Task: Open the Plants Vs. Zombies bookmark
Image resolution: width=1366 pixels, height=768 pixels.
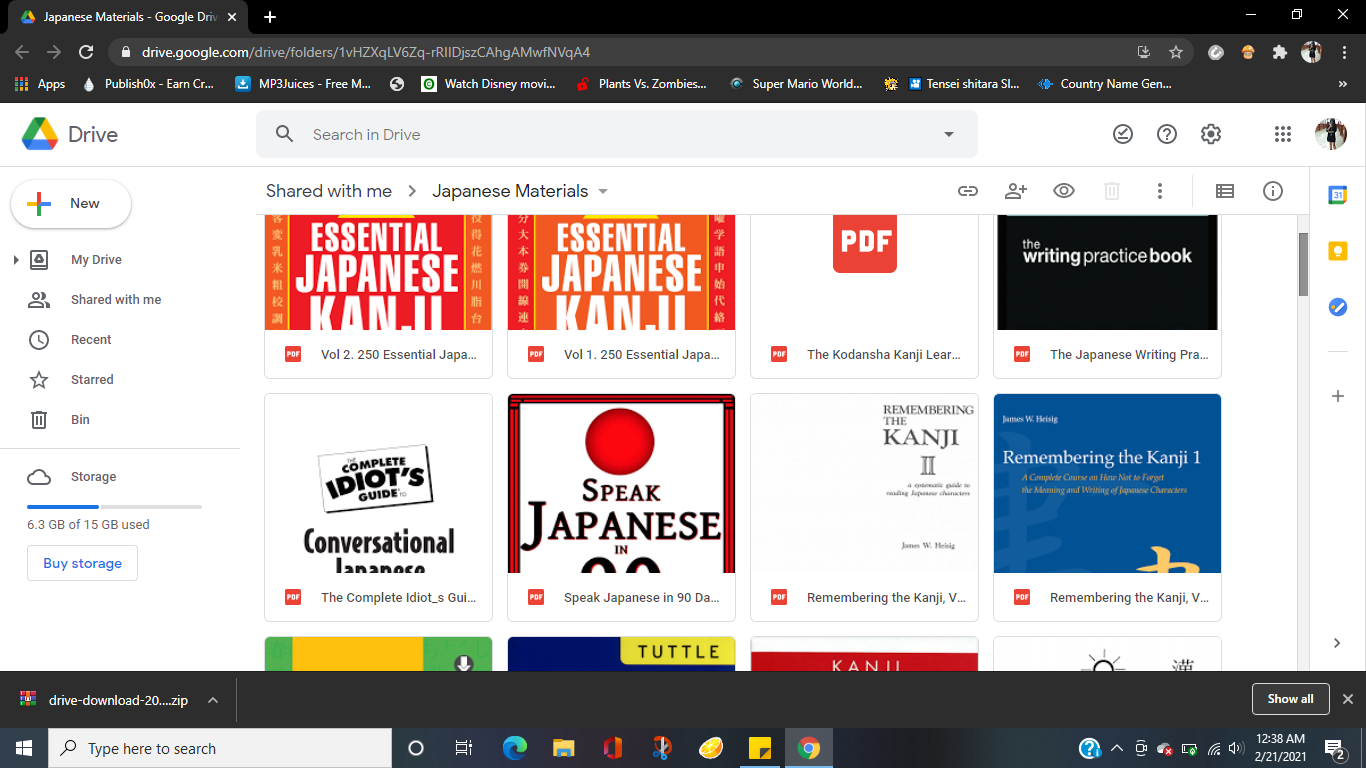Action: 641,84
